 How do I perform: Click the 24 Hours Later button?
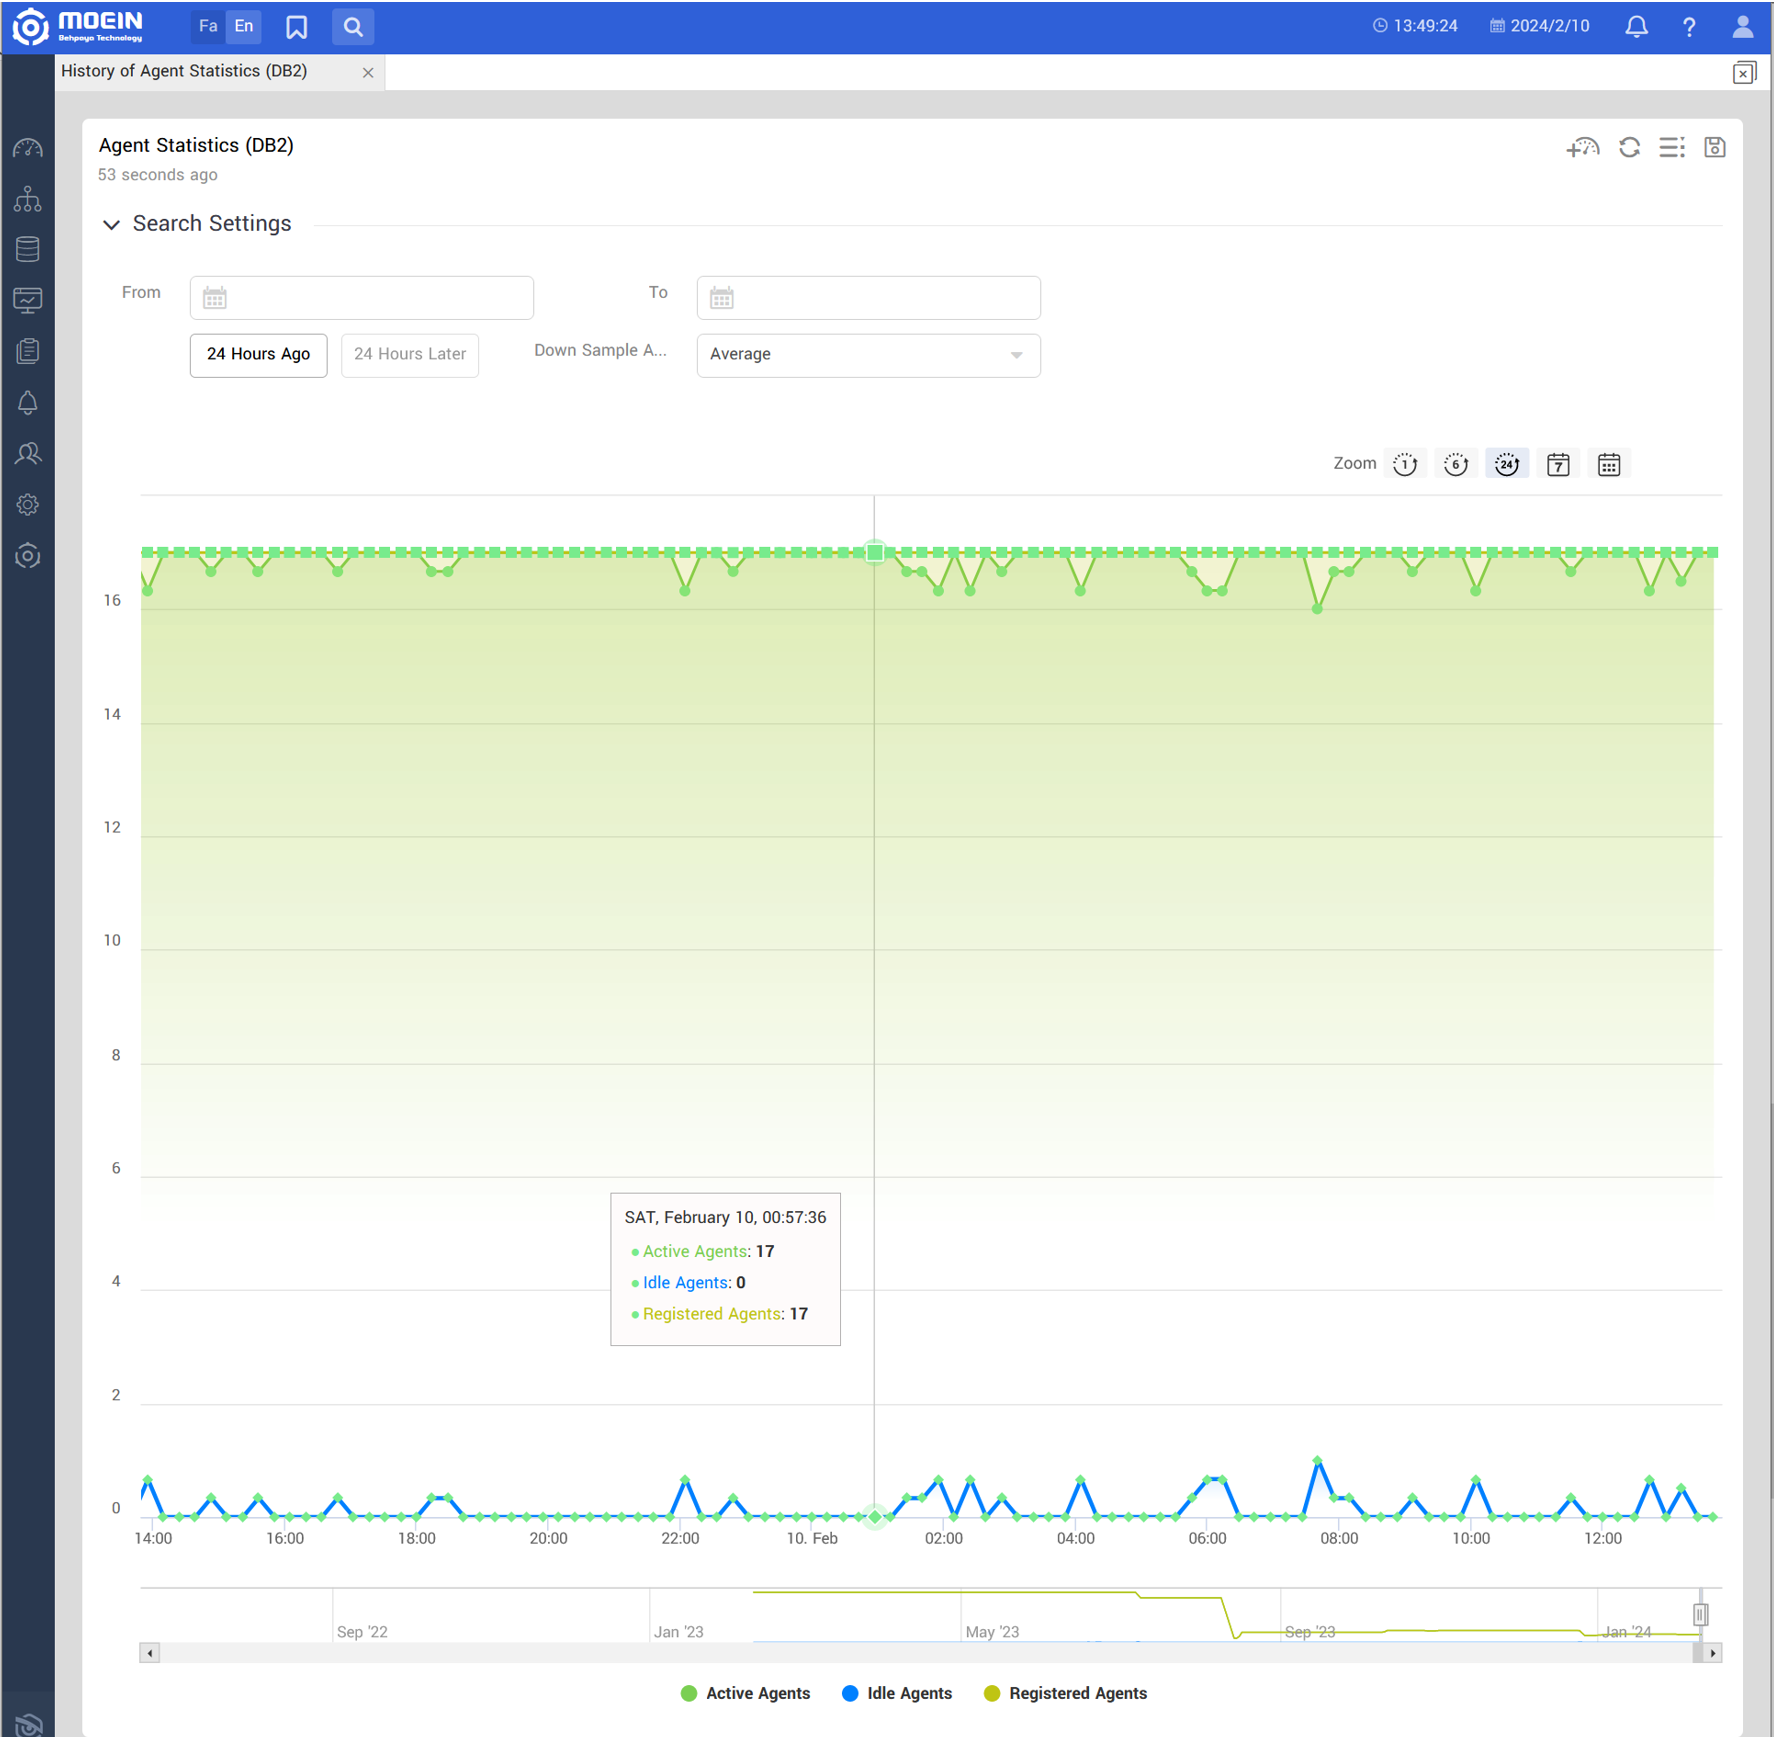[x=410, y=355]
